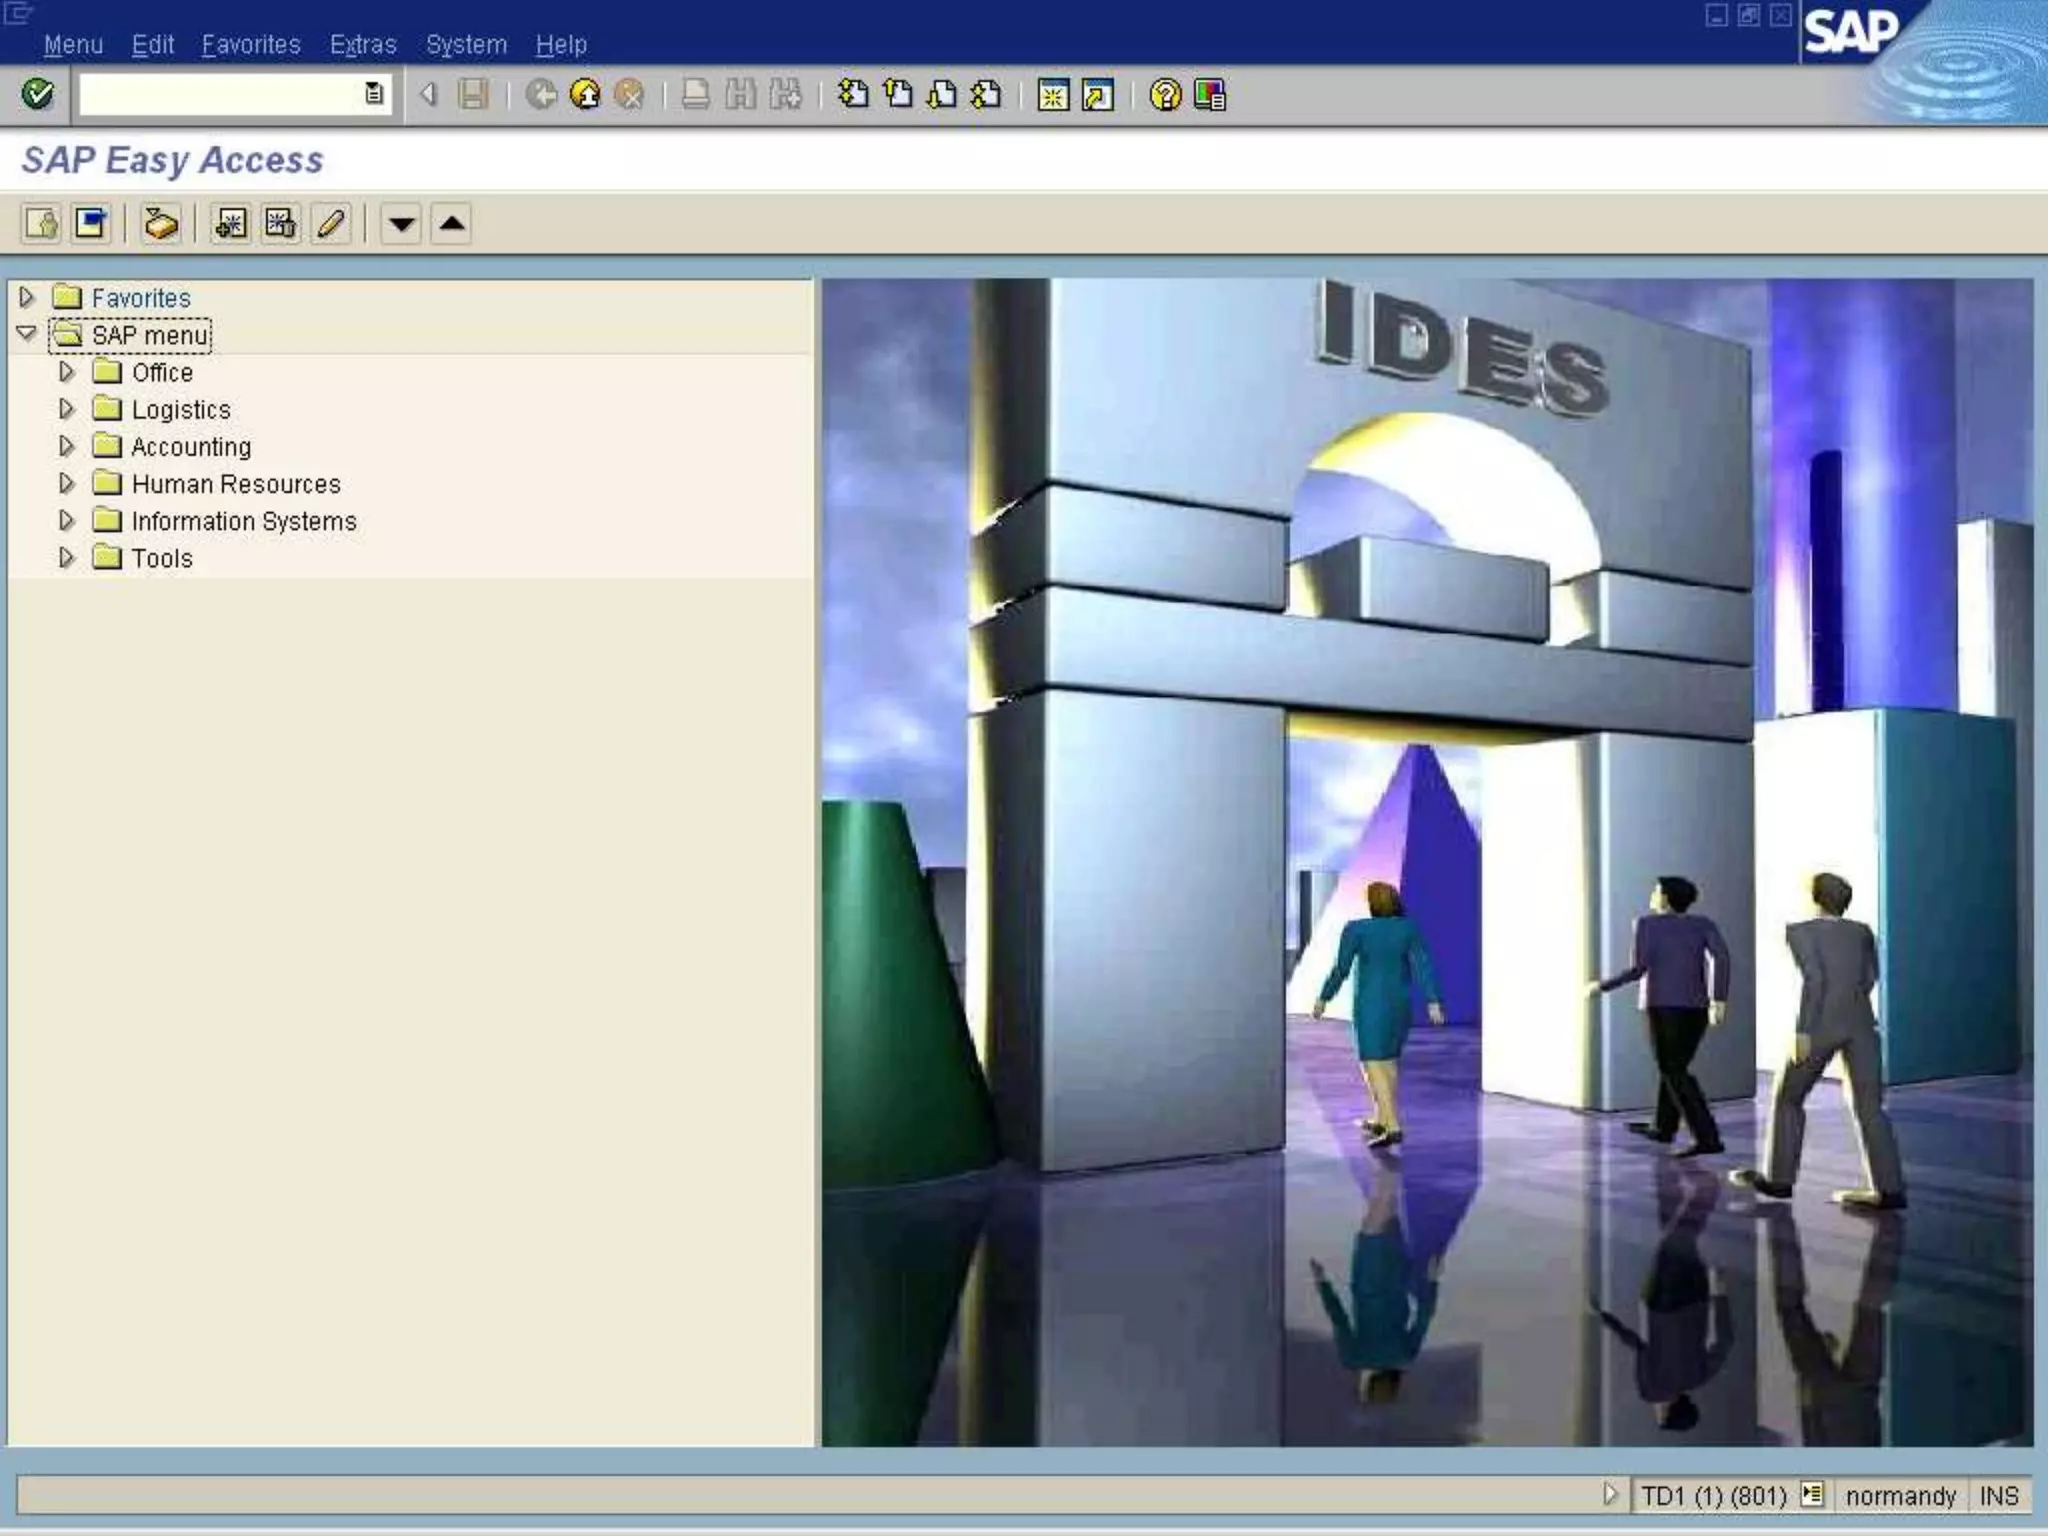Click the Add to Favorites icon

231,223
